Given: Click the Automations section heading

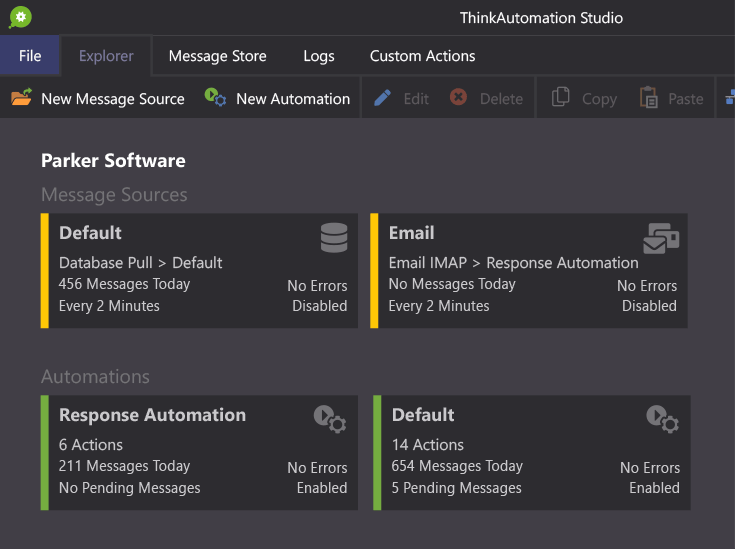Looking at the screenshot, I should (x=95, y=376).
